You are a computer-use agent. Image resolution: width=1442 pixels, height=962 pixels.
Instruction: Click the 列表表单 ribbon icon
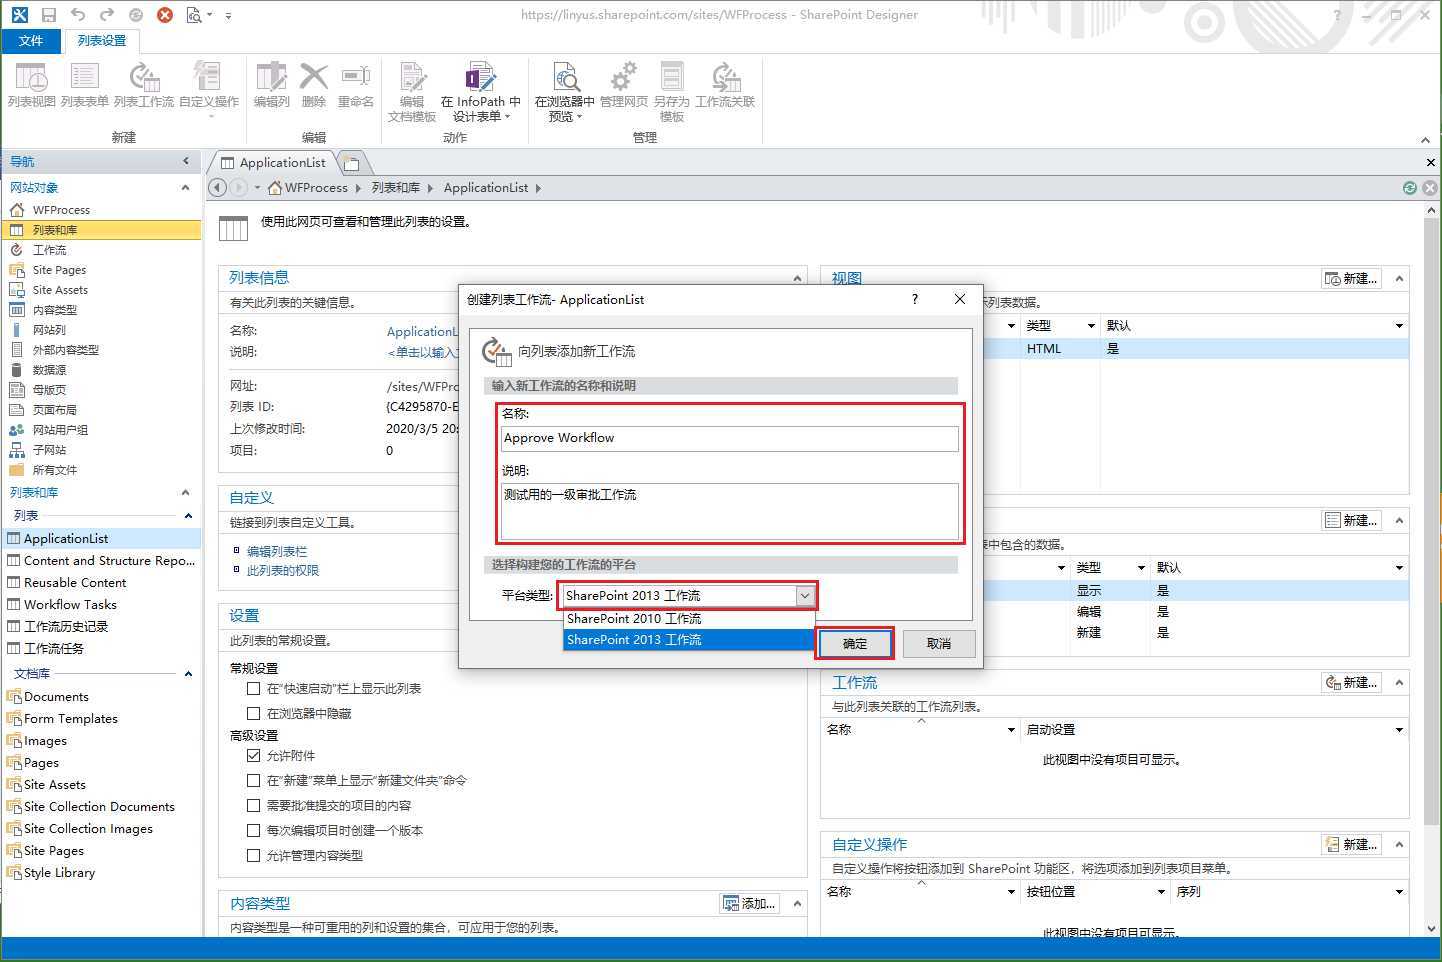[x=84, y=85]
